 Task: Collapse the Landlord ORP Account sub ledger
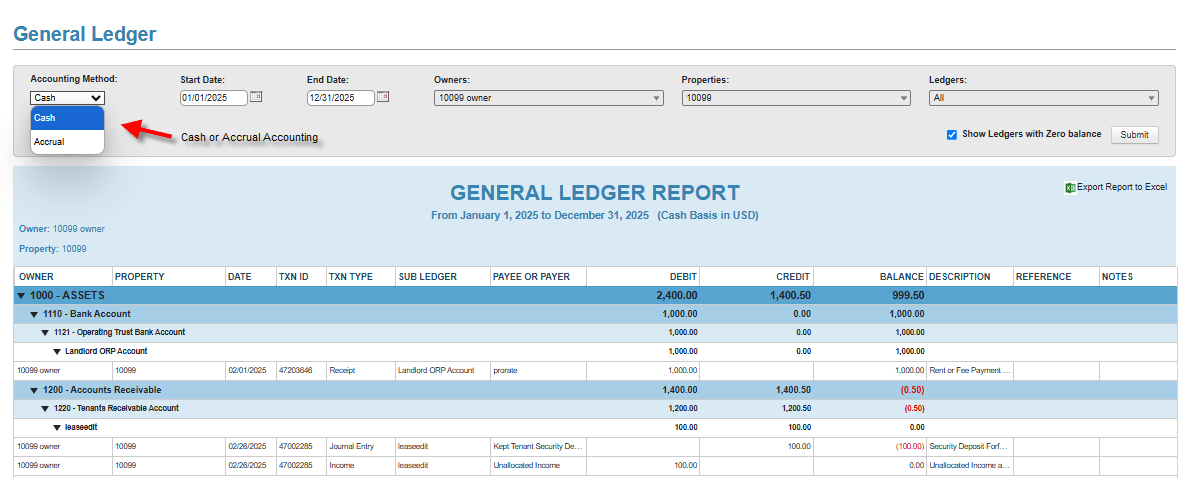57,351
